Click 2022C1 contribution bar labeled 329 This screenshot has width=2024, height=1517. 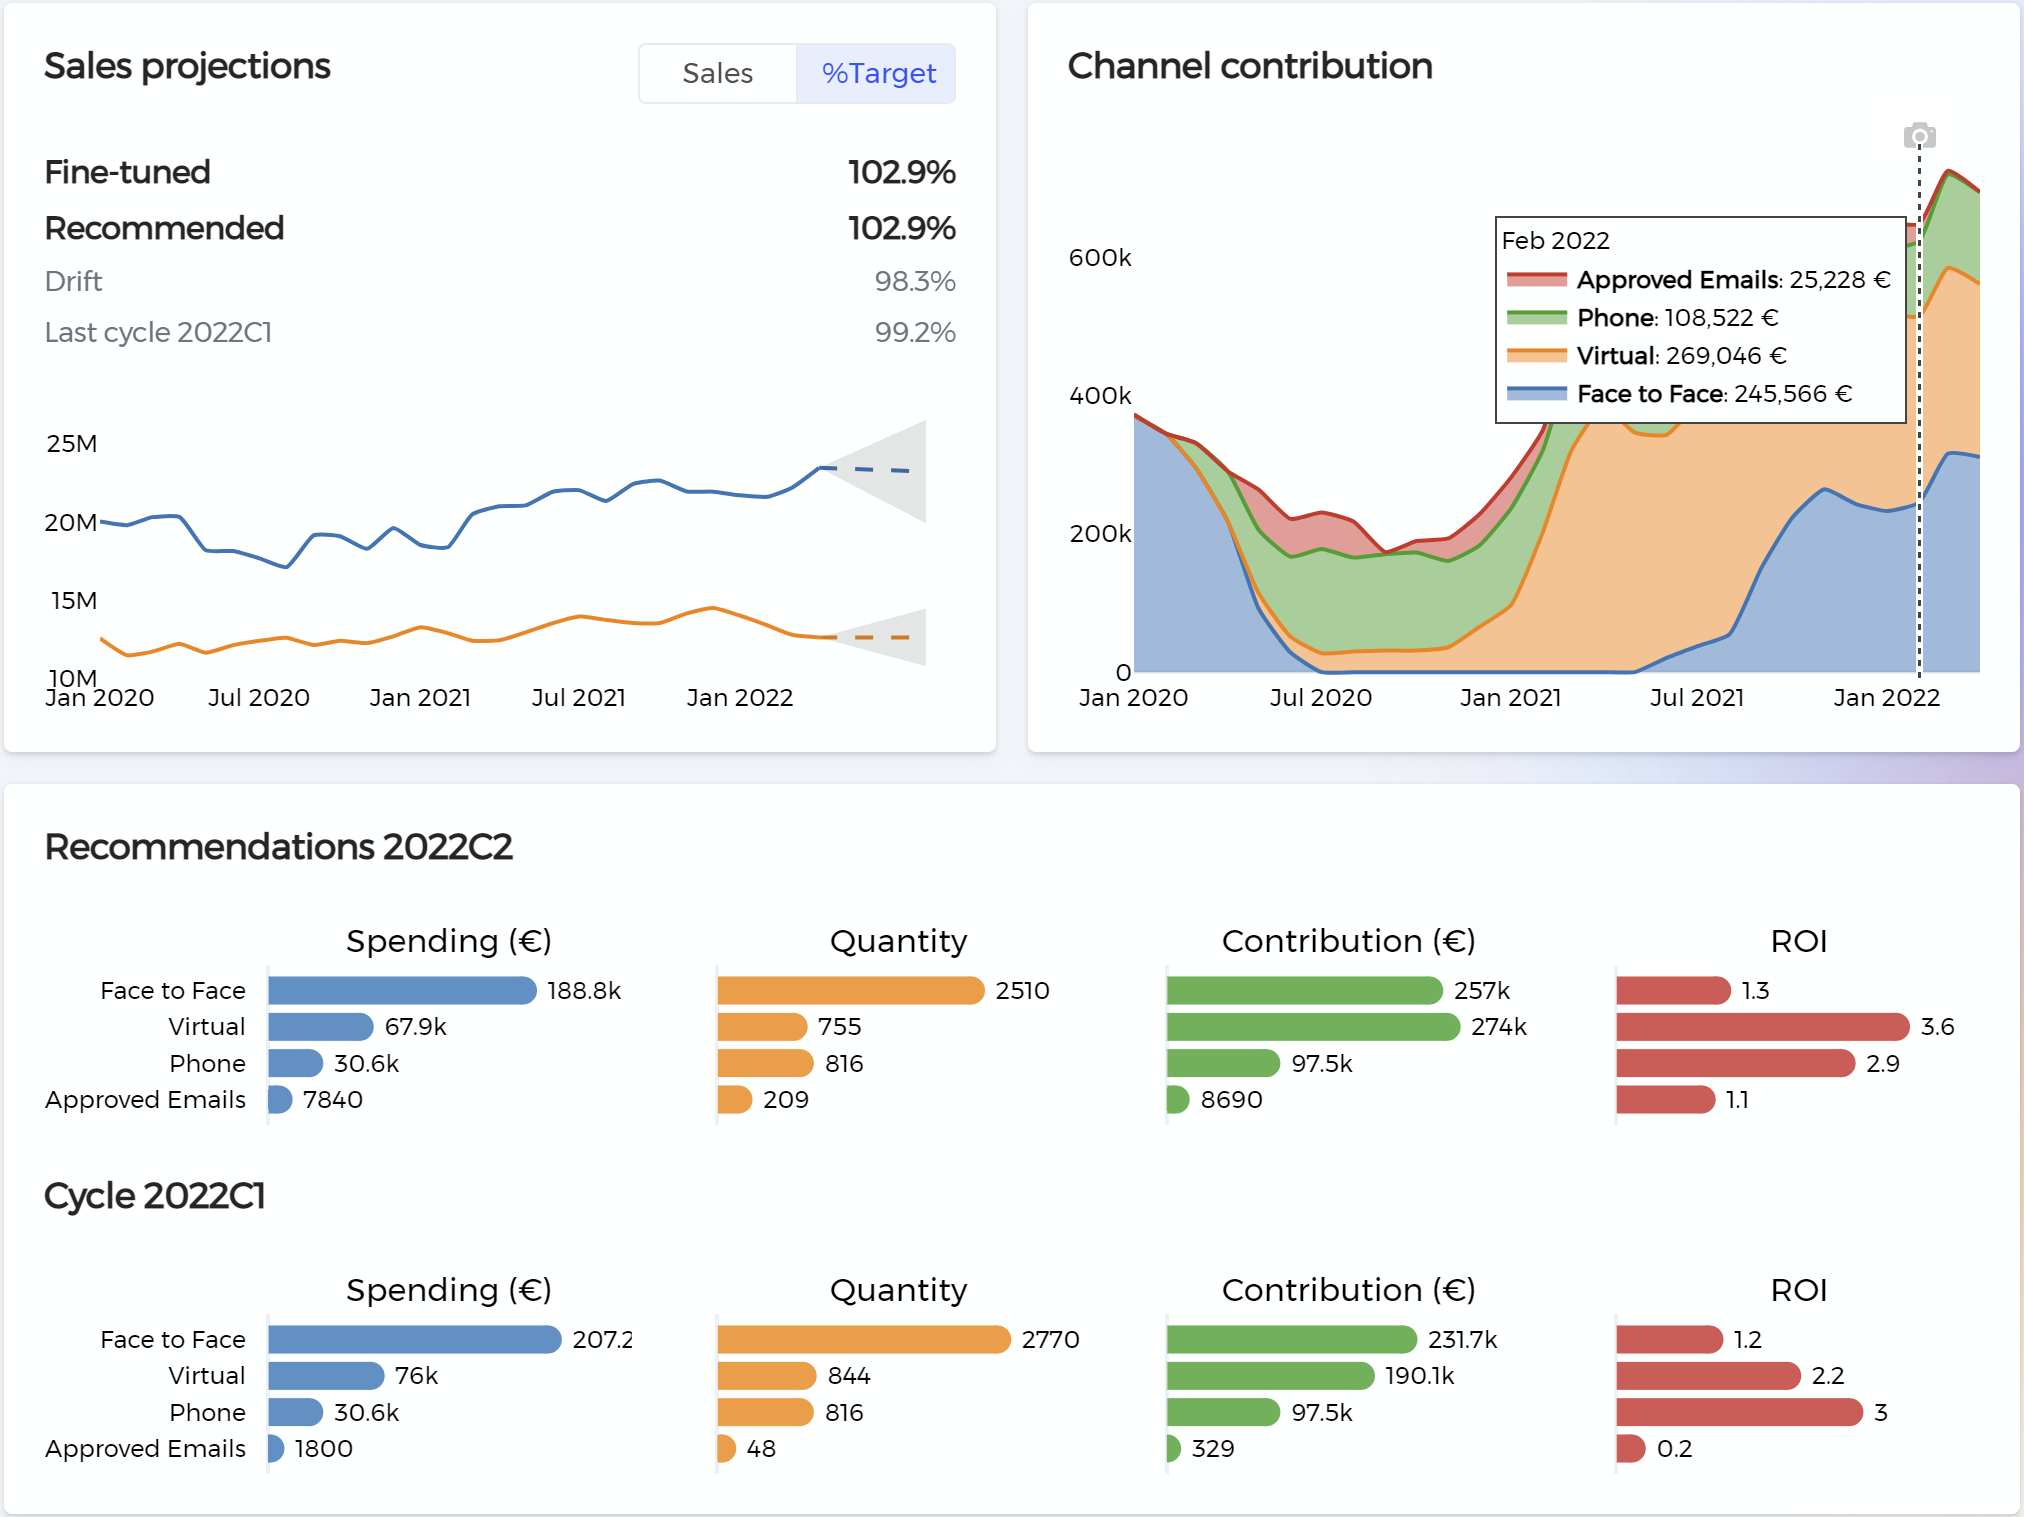pyautogui.click(x=1174, y=1448)
